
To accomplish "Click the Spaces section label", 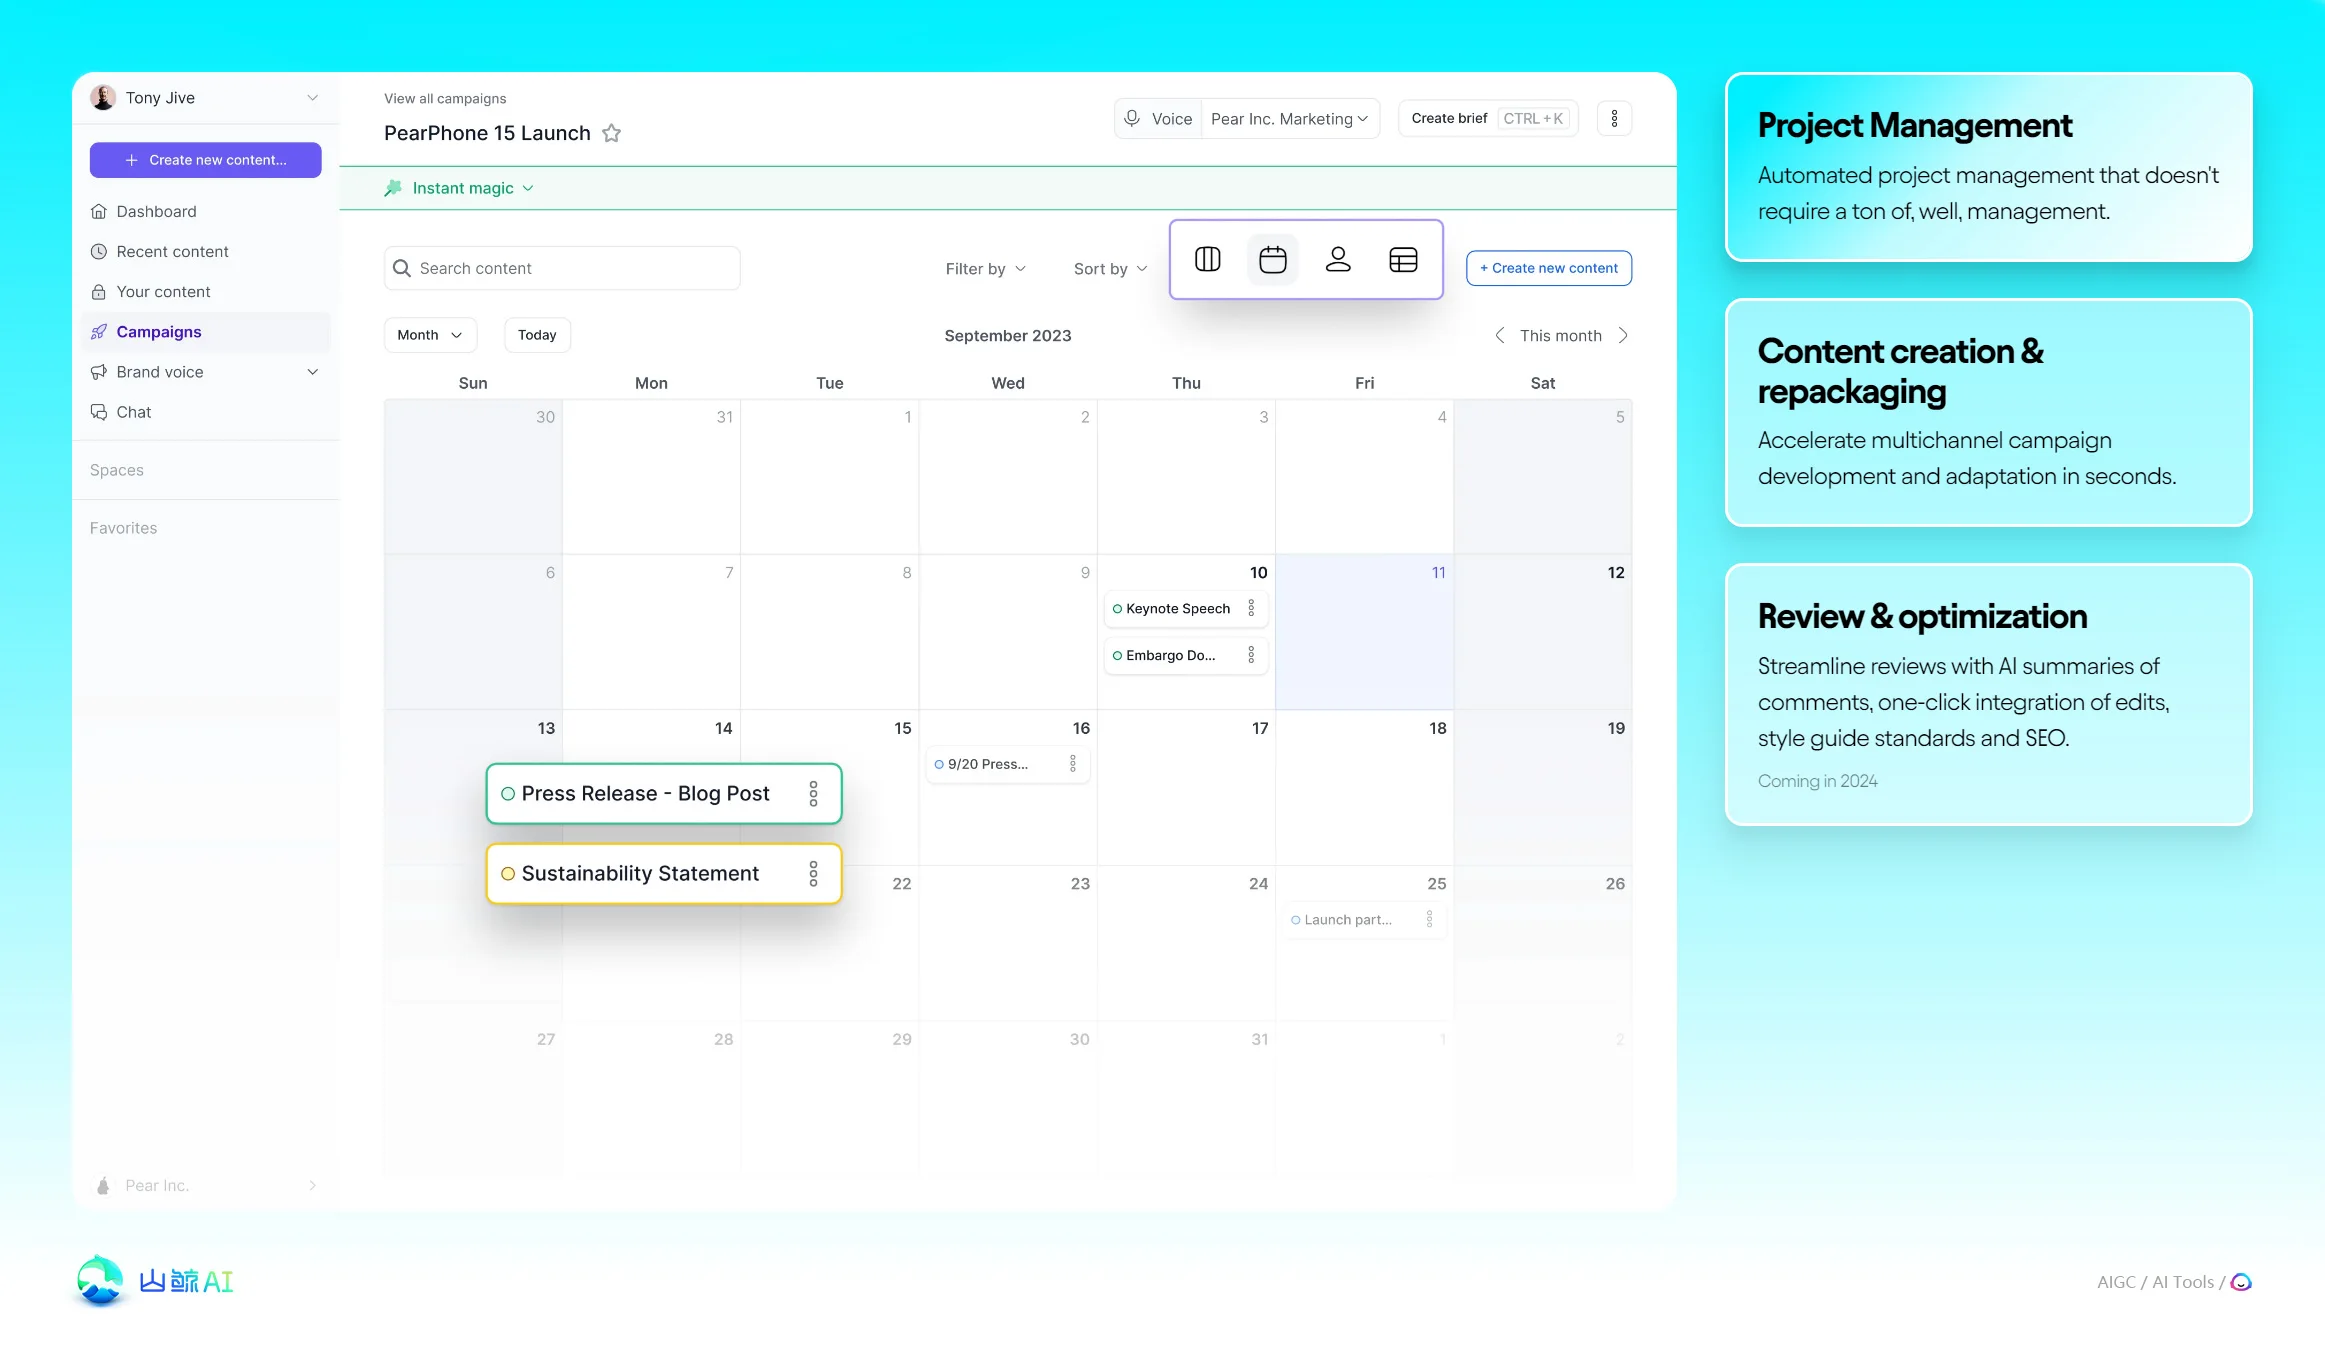I will 117,470.
